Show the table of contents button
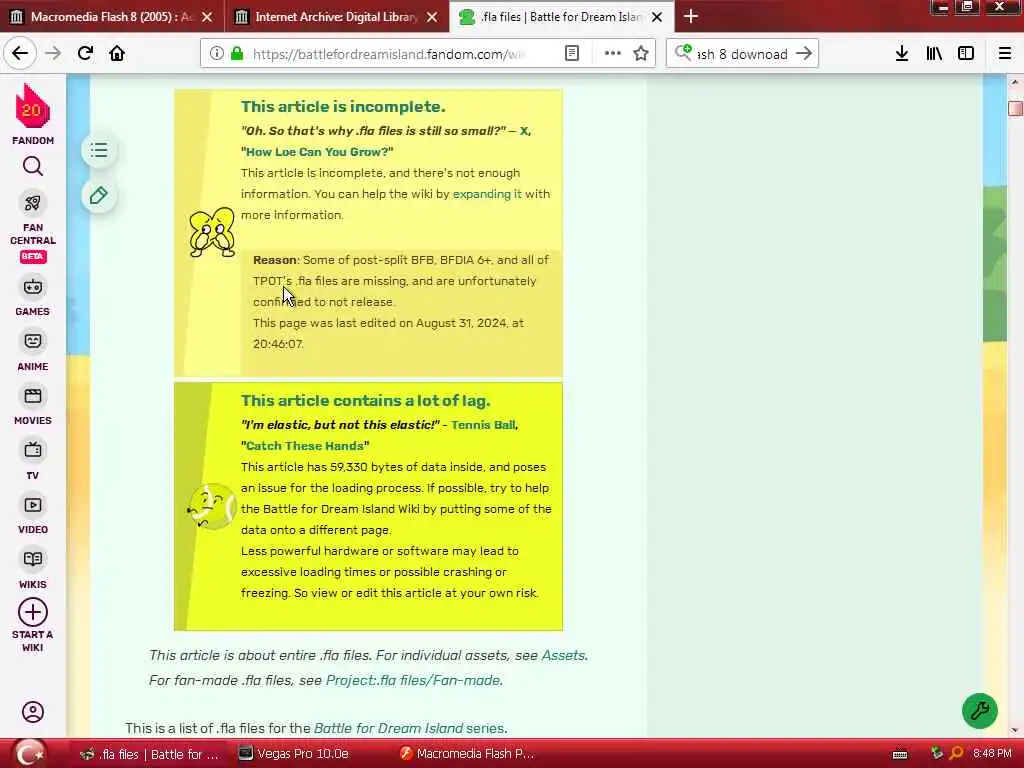Screen dimensions: 1024x768 point(99,151)
